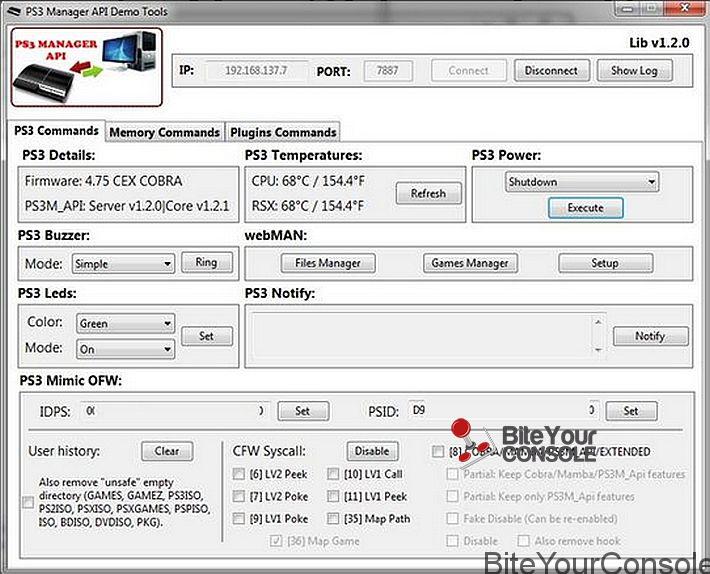This screenshot has height=574, width=710.
Task: Click the PSID input field
Action: pos(504,411)
